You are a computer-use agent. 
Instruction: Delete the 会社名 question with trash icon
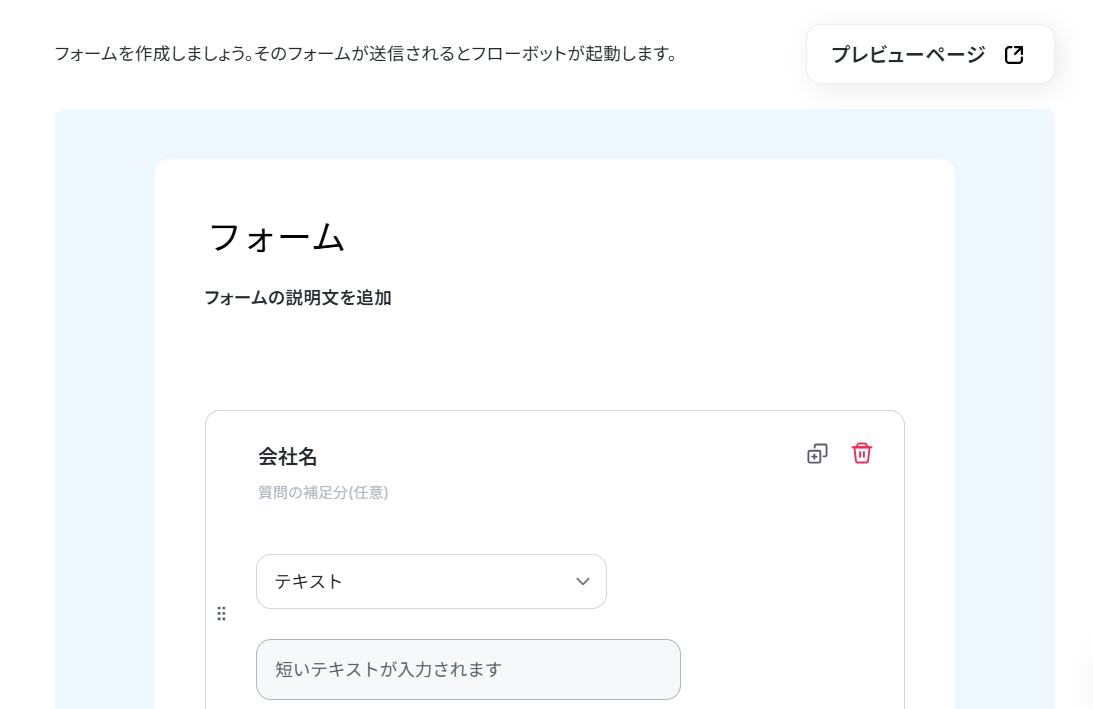(x=862, y=453)
